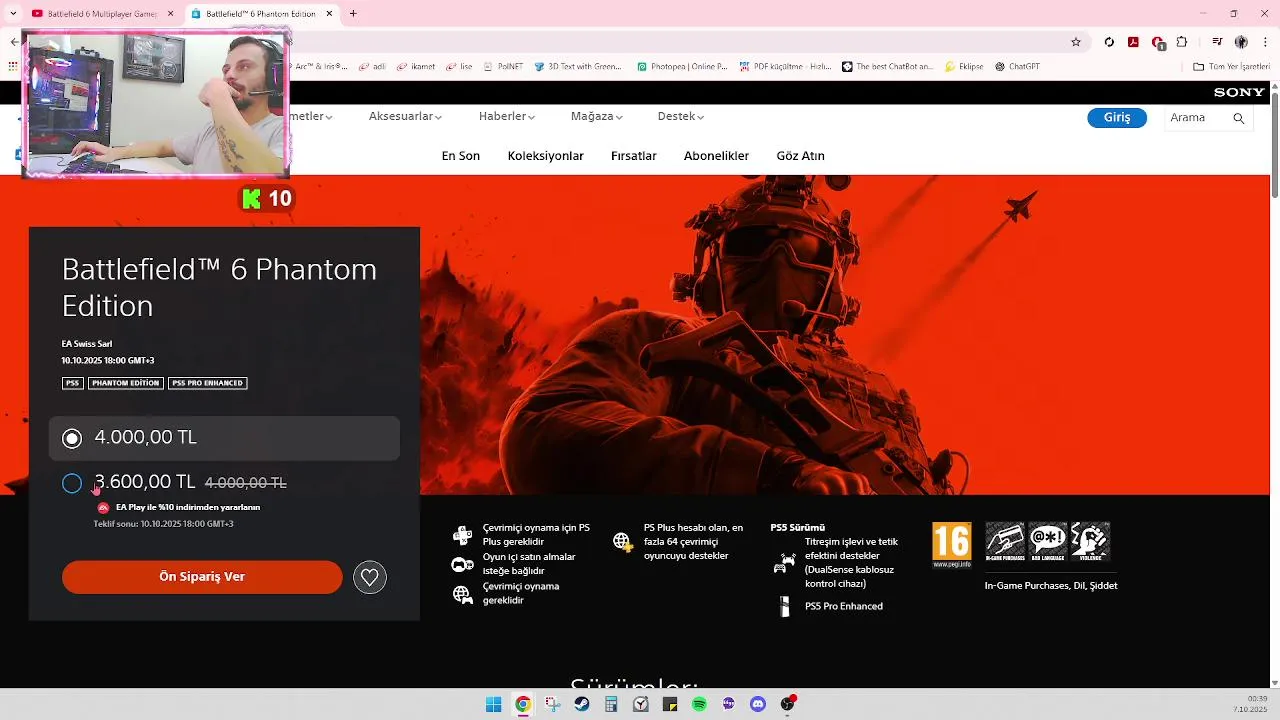Open the Snipping Tool from the taskbar
Viewport: 1280px width, 720px height.
552,704
